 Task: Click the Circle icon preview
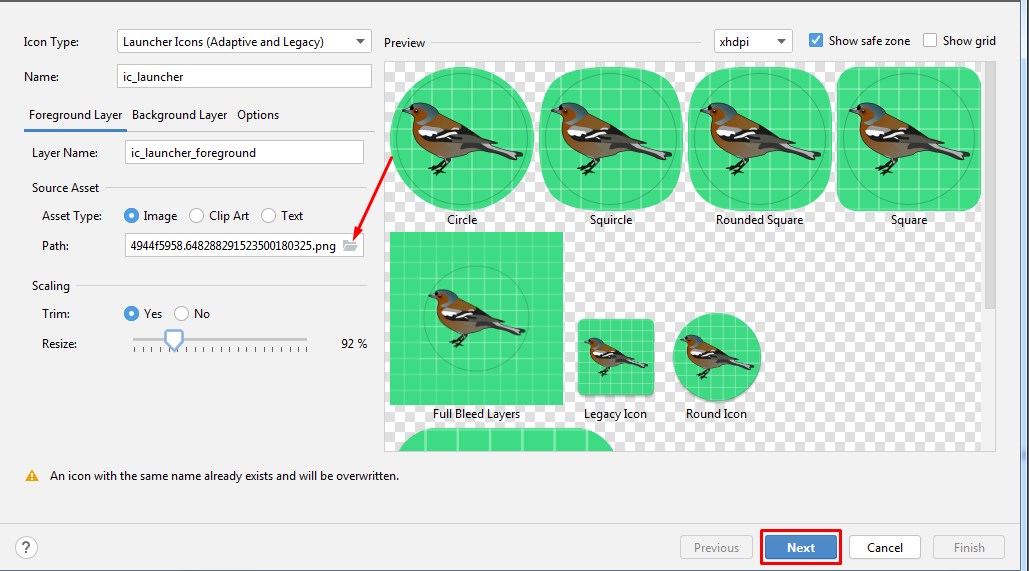pyautogui.click(x=462, y=138)
